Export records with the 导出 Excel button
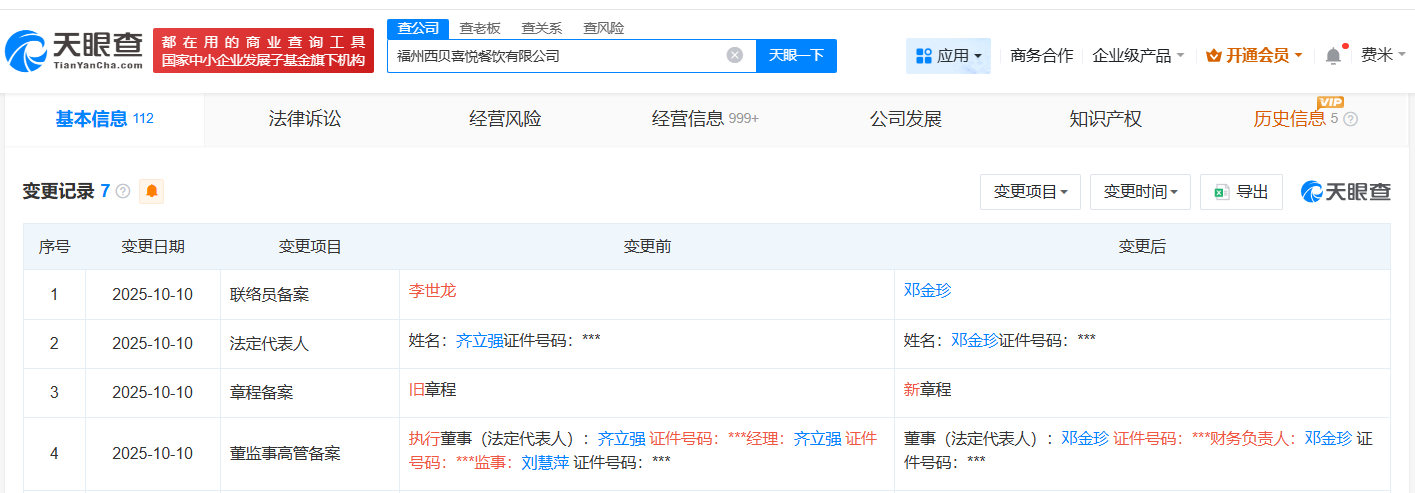 1241,192
